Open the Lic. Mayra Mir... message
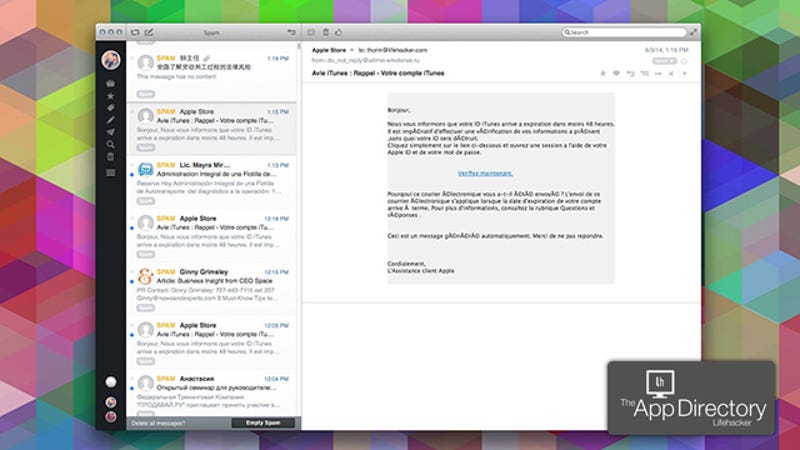This screenshot has height=450, width=800. tap(212, 183)
